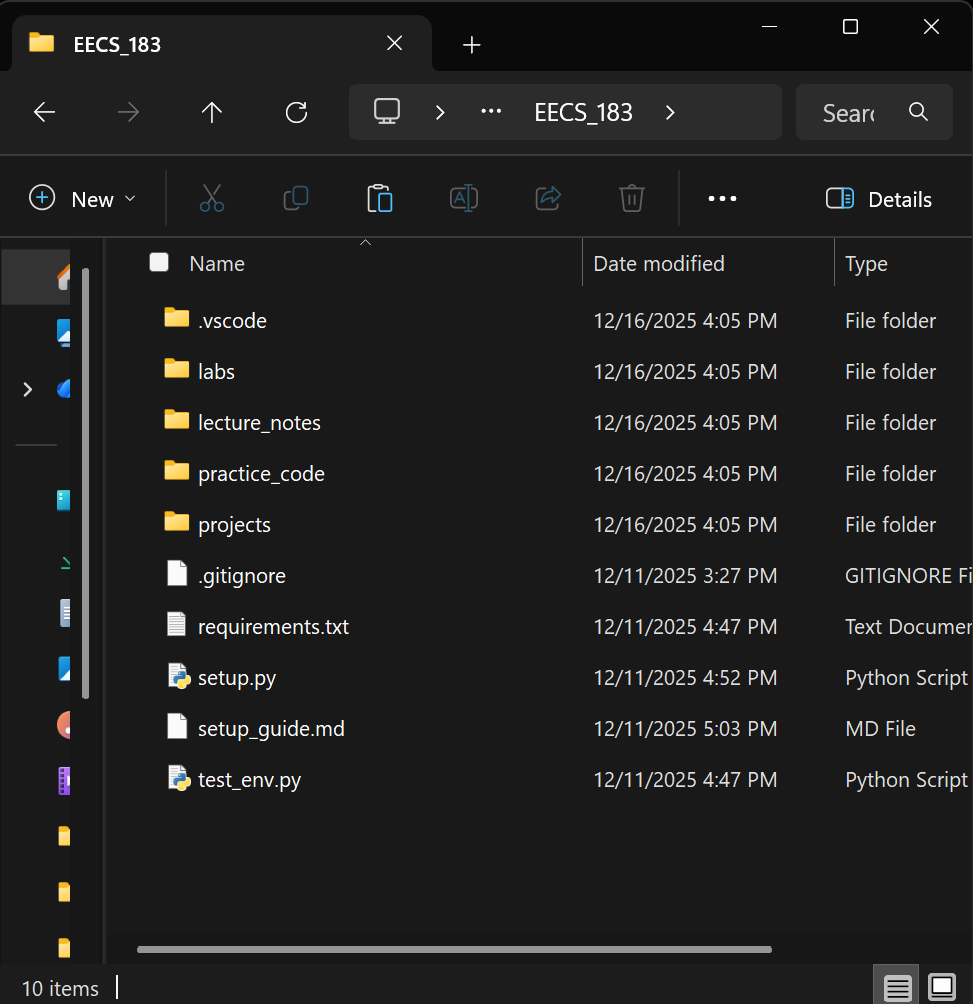This screenshot has height=1004, width=973.
Task: Click the horizontal scrollbar of file list
Action: pos(454,950)
